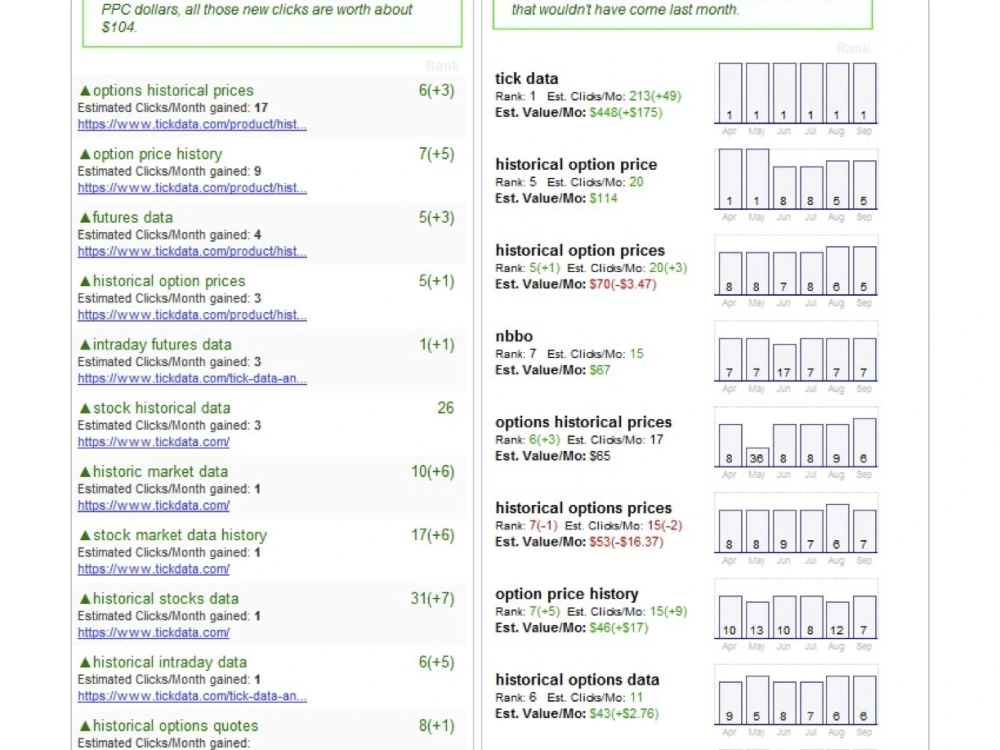Click 'Estimated Clicks/Month gained: 17' text
Screen dimensions: 1000x750
173,108
